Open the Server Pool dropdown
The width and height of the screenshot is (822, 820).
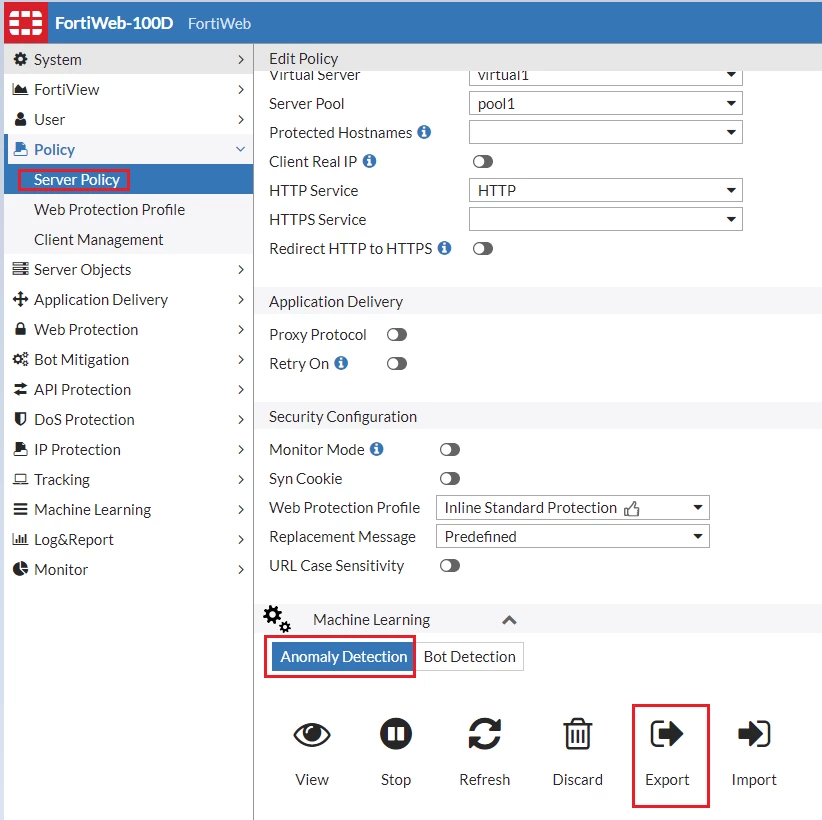tap(605, 103)
